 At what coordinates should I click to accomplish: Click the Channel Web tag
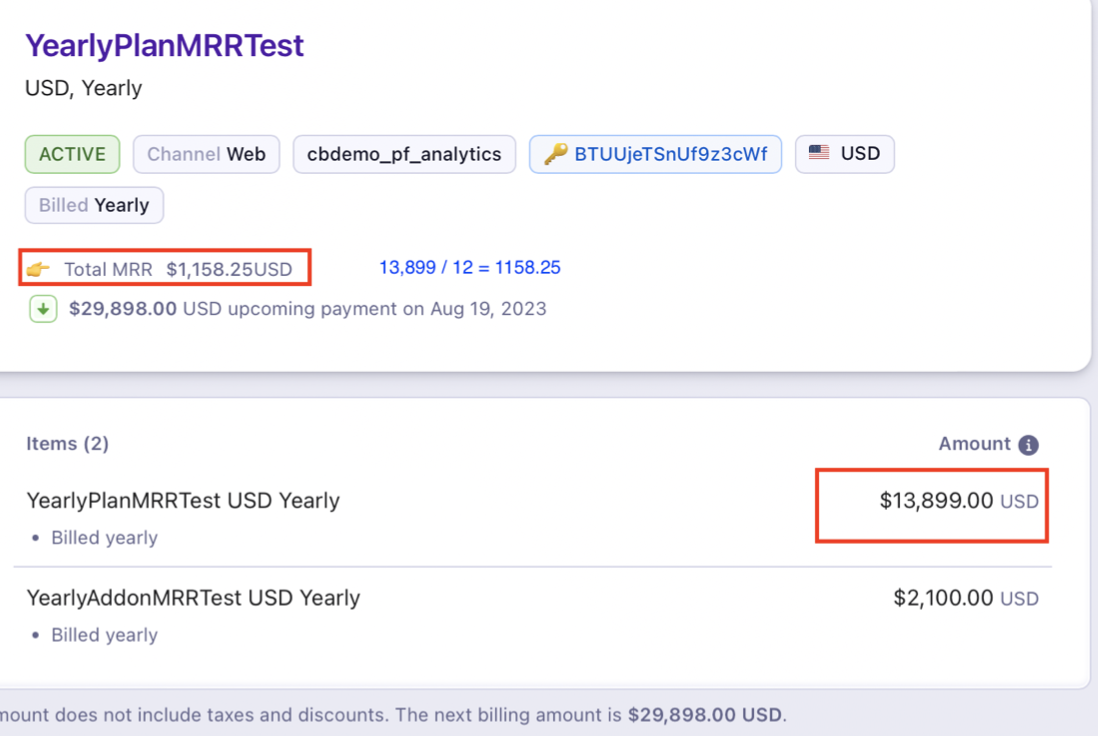(206, 154)
